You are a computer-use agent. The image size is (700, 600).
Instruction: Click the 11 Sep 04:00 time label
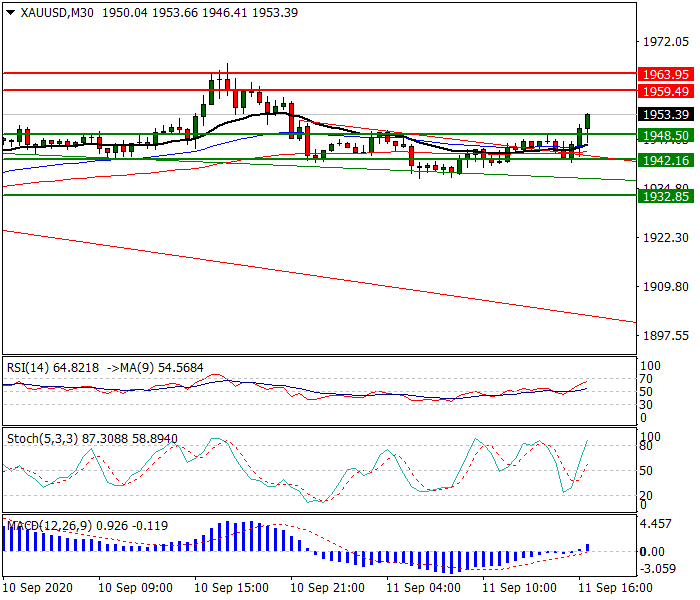423,588
